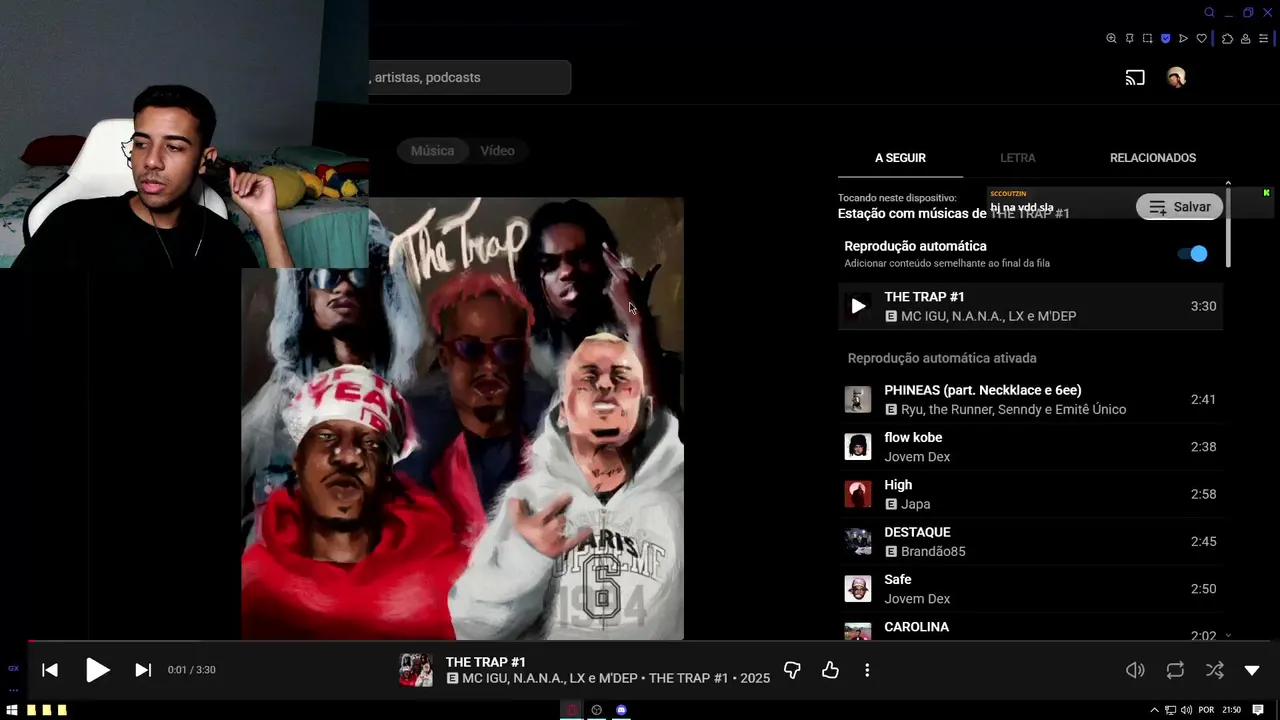The height and width of the screenshot is (720, 1280).
Task: Open the browser easy setup sliders icon
Action: pyautogui.click(x=1263, y=39)
